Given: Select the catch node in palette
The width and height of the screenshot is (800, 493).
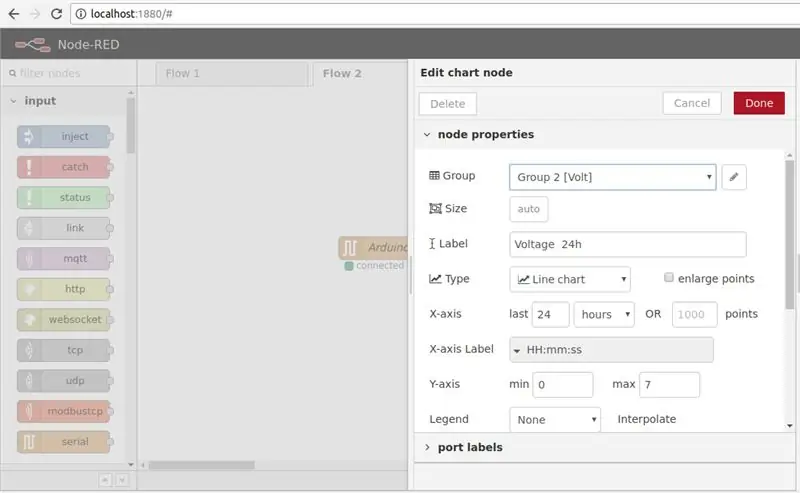Looking at the screenshot, I should point(64,167).
